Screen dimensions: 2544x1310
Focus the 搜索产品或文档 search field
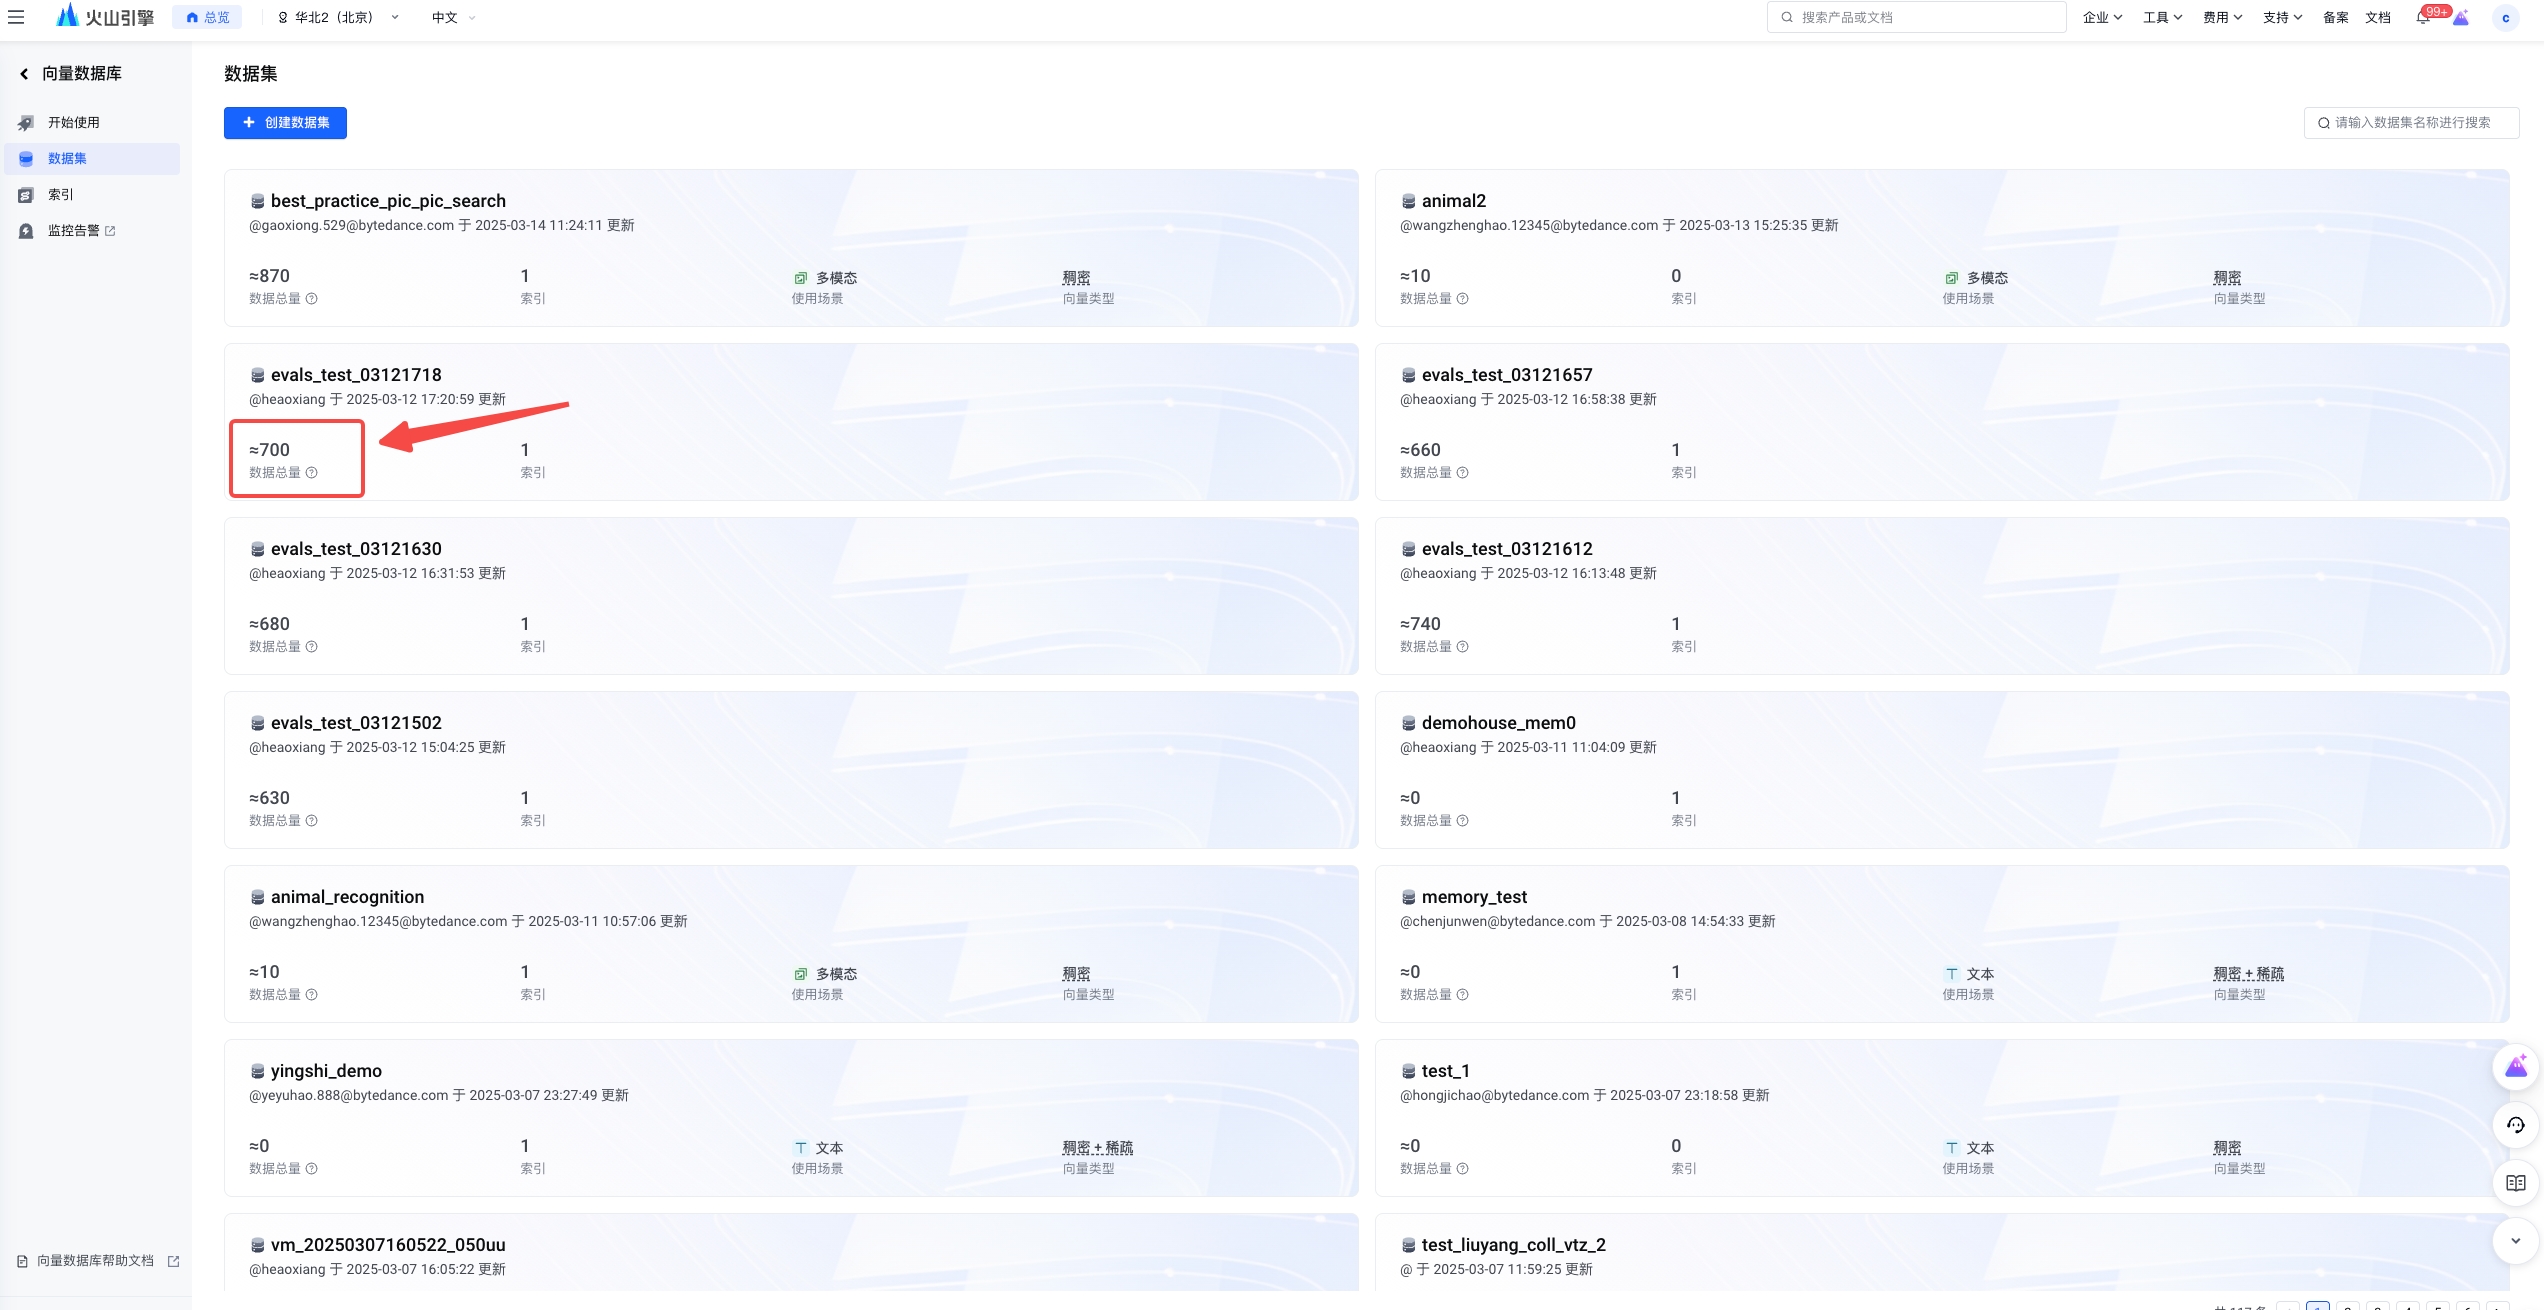click(1916, 17)
